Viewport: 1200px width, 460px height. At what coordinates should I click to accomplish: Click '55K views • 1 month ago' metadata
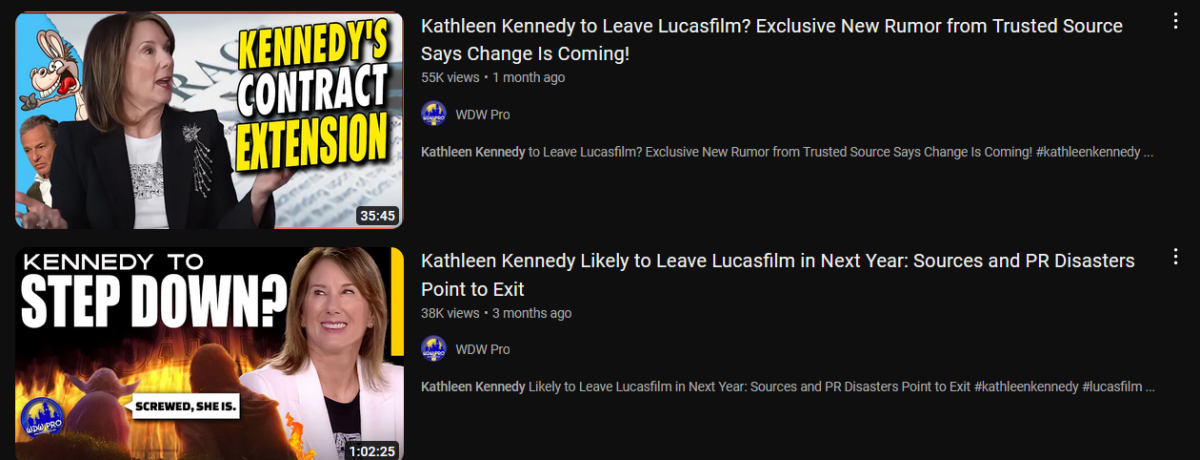pyautogui.click(x=492, y=77)
